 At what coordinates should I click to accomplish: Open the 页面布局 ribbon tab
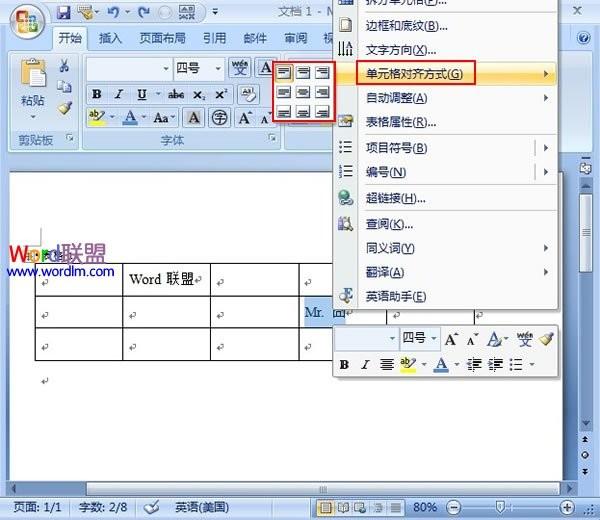pos(162,38)
